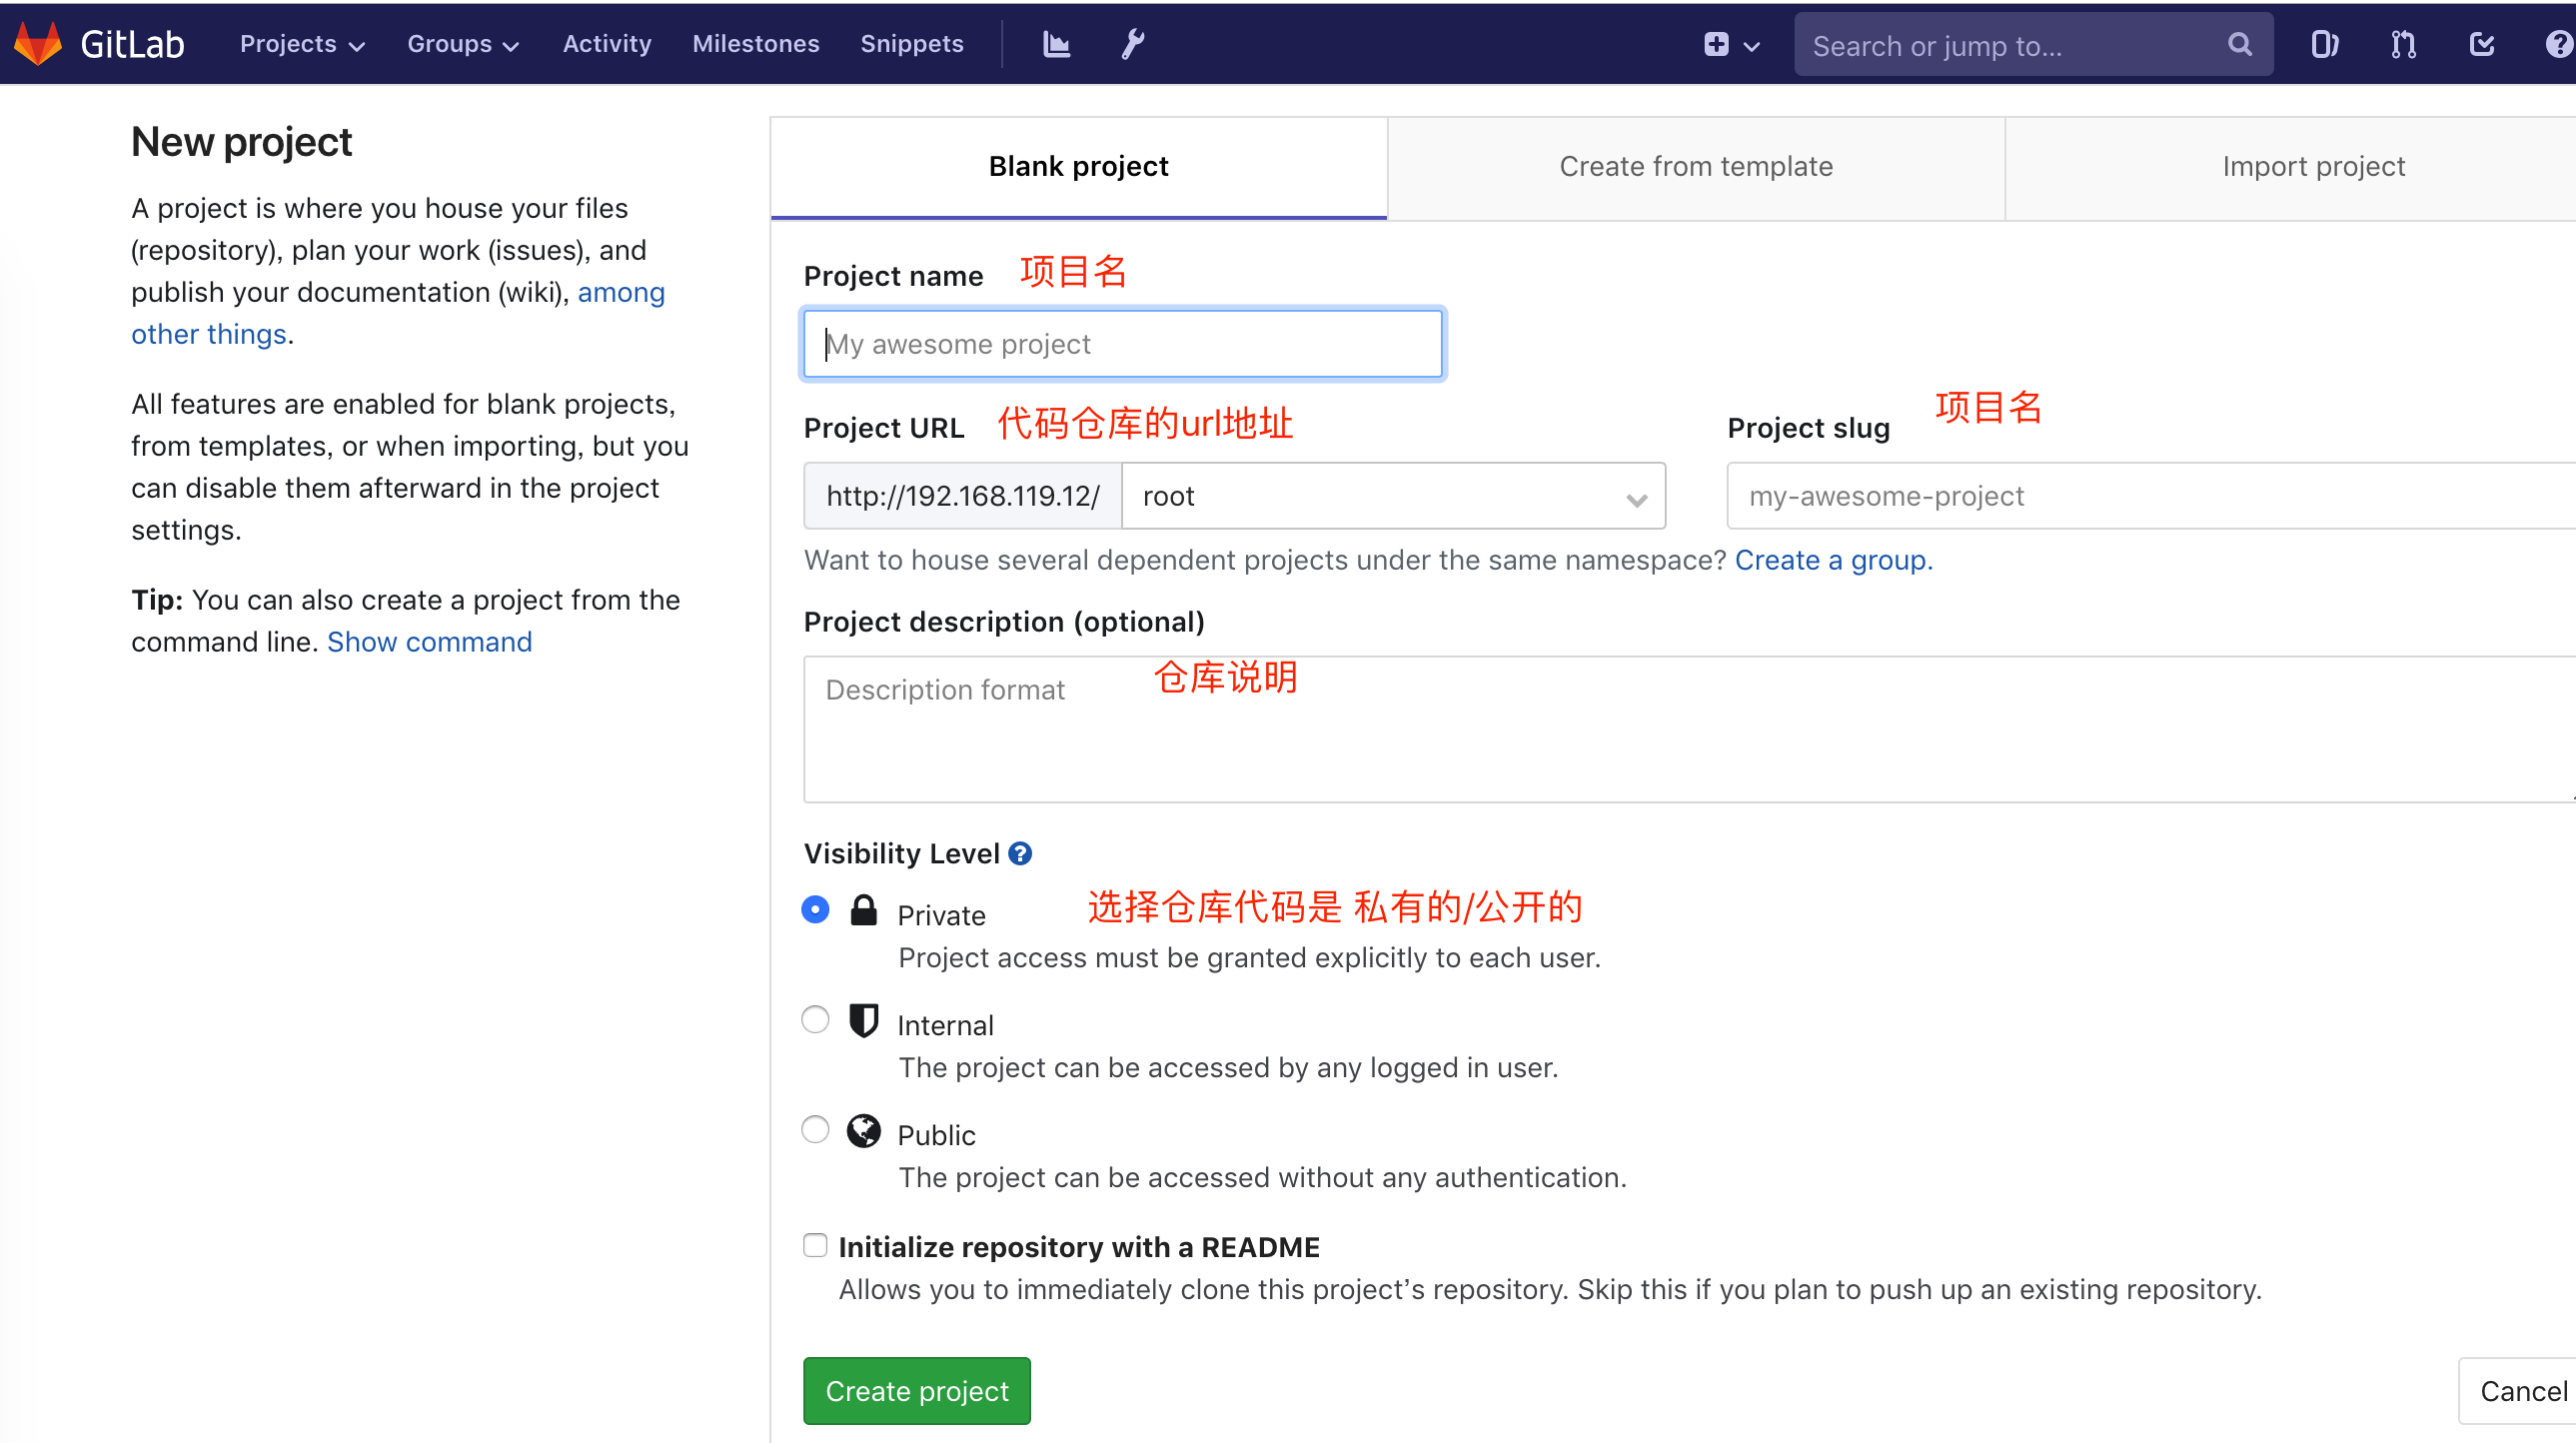This screenshot has width=2576, height=1443.
Task: Open the root namespace dropdown
Action: 1393,496
